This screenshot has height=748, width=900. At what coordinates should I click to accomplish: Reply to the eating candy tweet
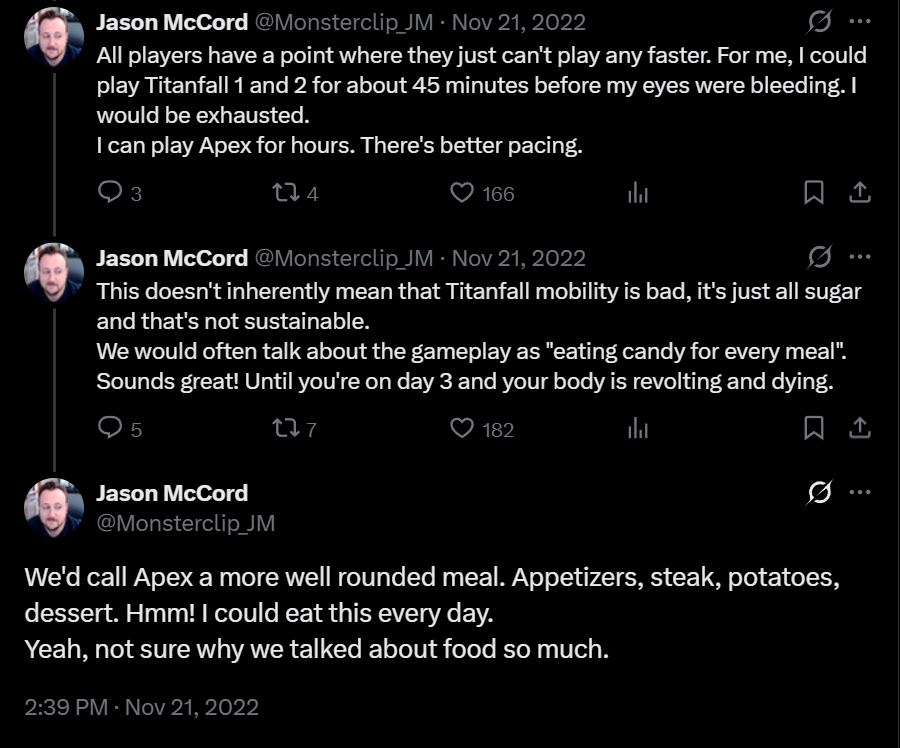click(110, 429)
